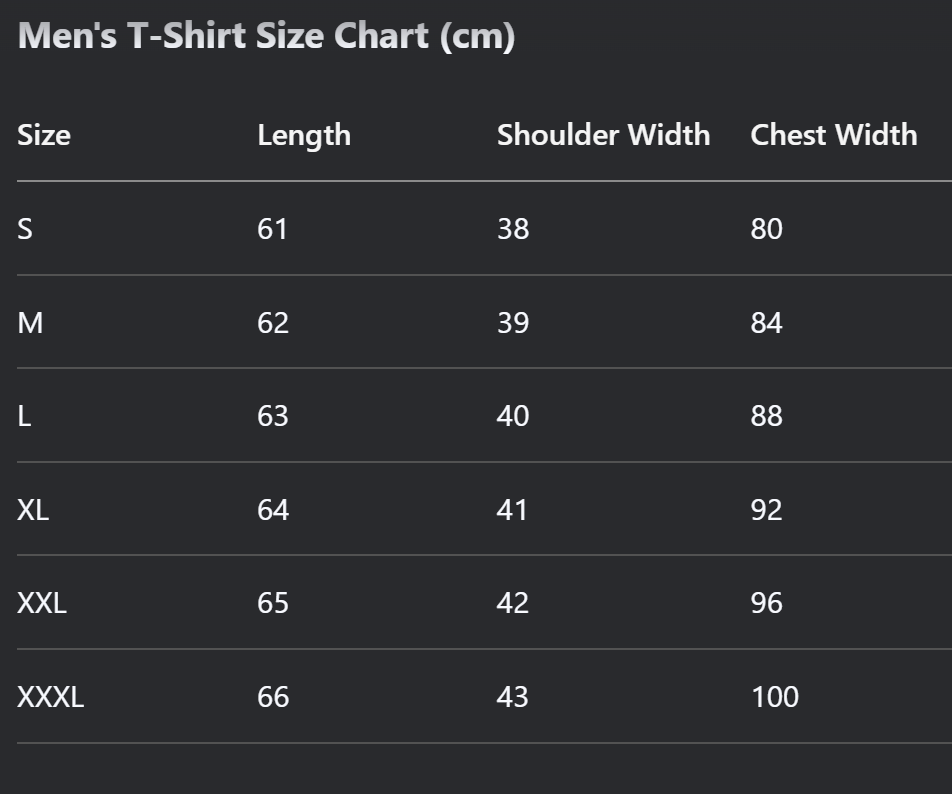
Task: Select the XXXL size row label
Action: pos(50,696)
